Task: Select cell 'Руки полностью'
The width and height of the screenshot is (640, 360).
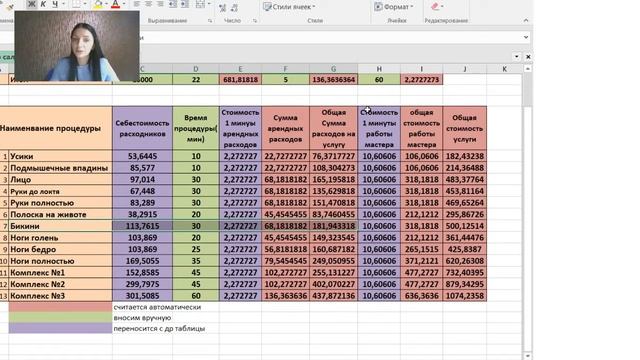Action: pyautogui.click(x=60, y=203)
